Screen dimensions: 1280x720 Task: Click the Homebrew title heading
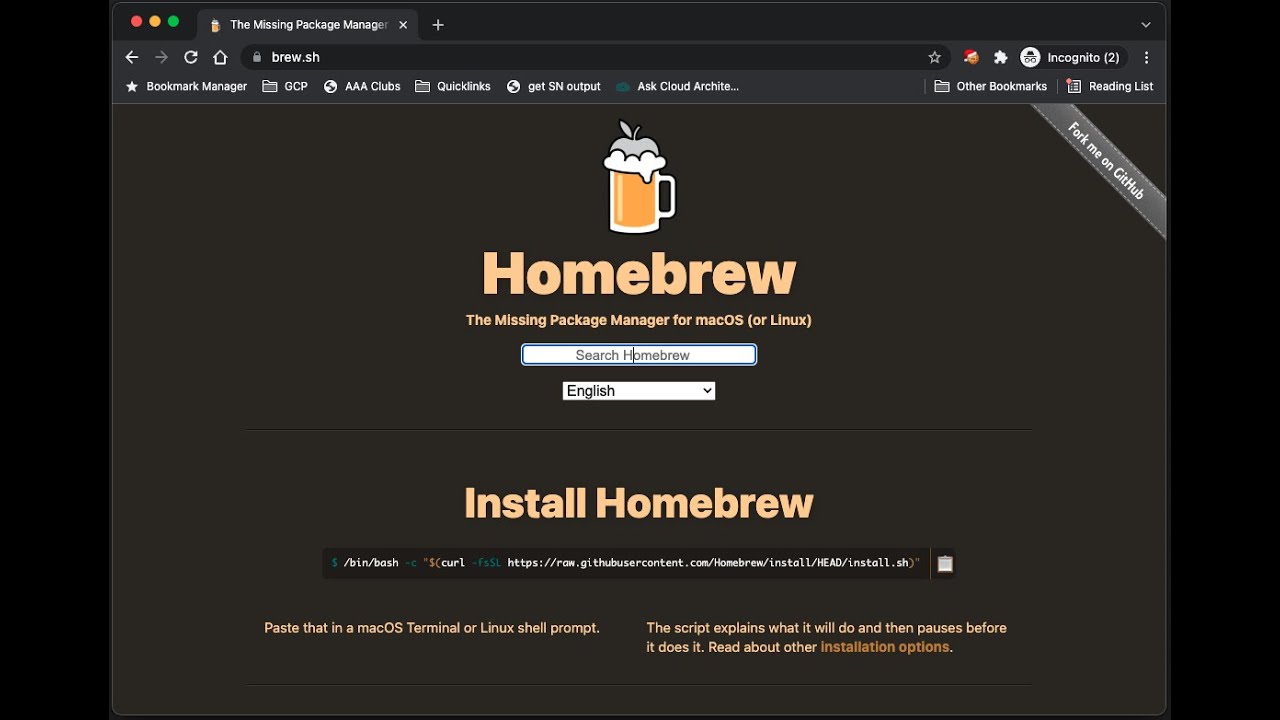[639, 274]
